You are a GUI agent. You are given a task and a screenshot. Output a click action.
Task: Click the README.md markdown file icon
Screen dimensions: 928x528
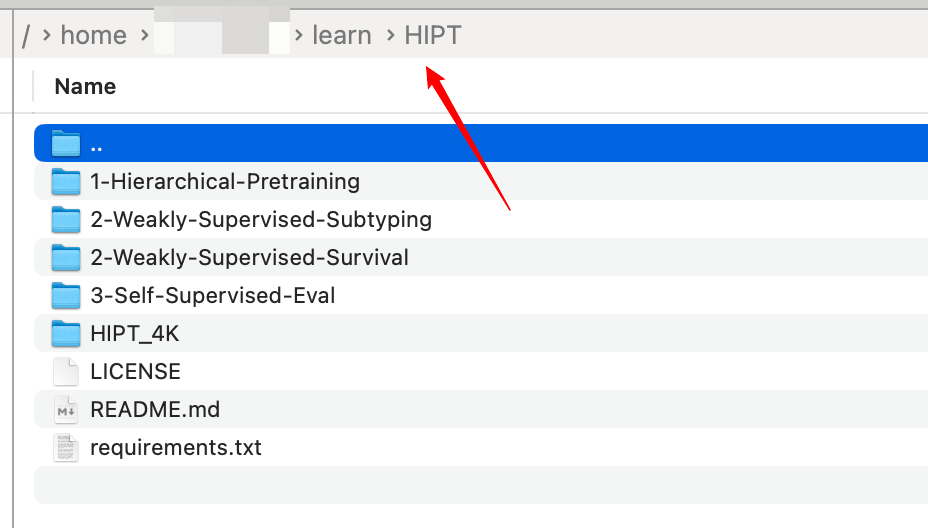(x=66, y=410)
